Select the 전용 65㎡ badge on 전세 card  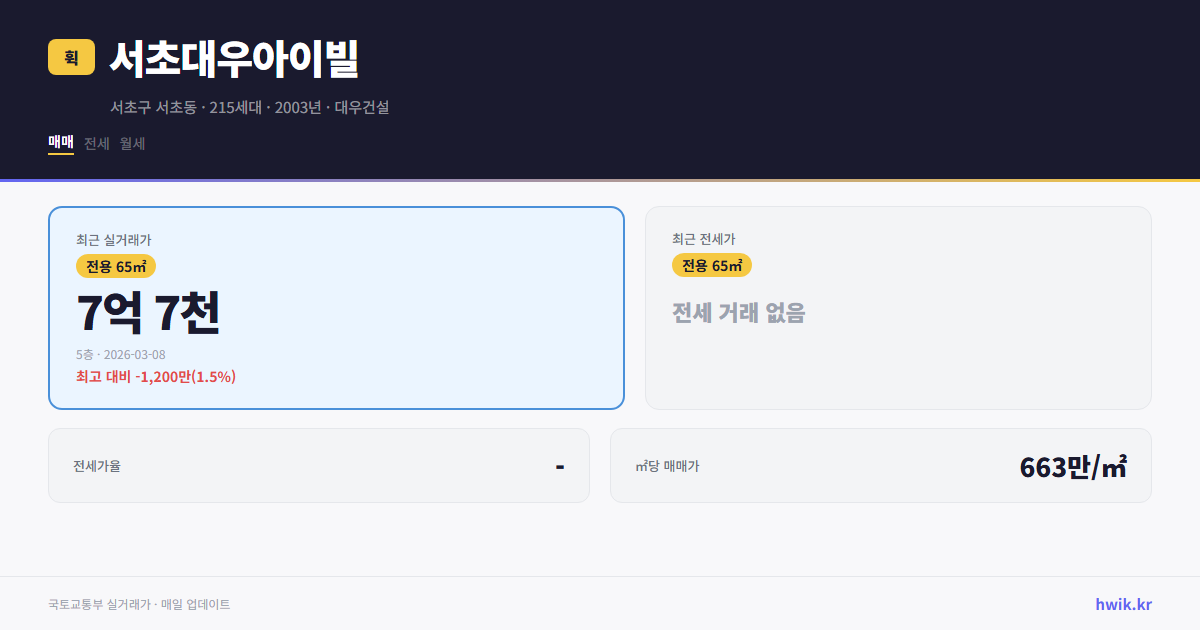[712, 265]
